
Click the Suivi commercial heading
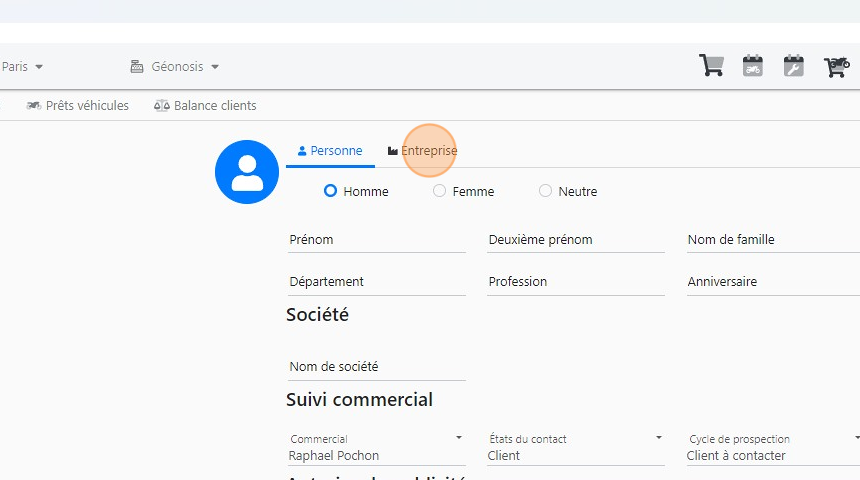tap(359, 399)
